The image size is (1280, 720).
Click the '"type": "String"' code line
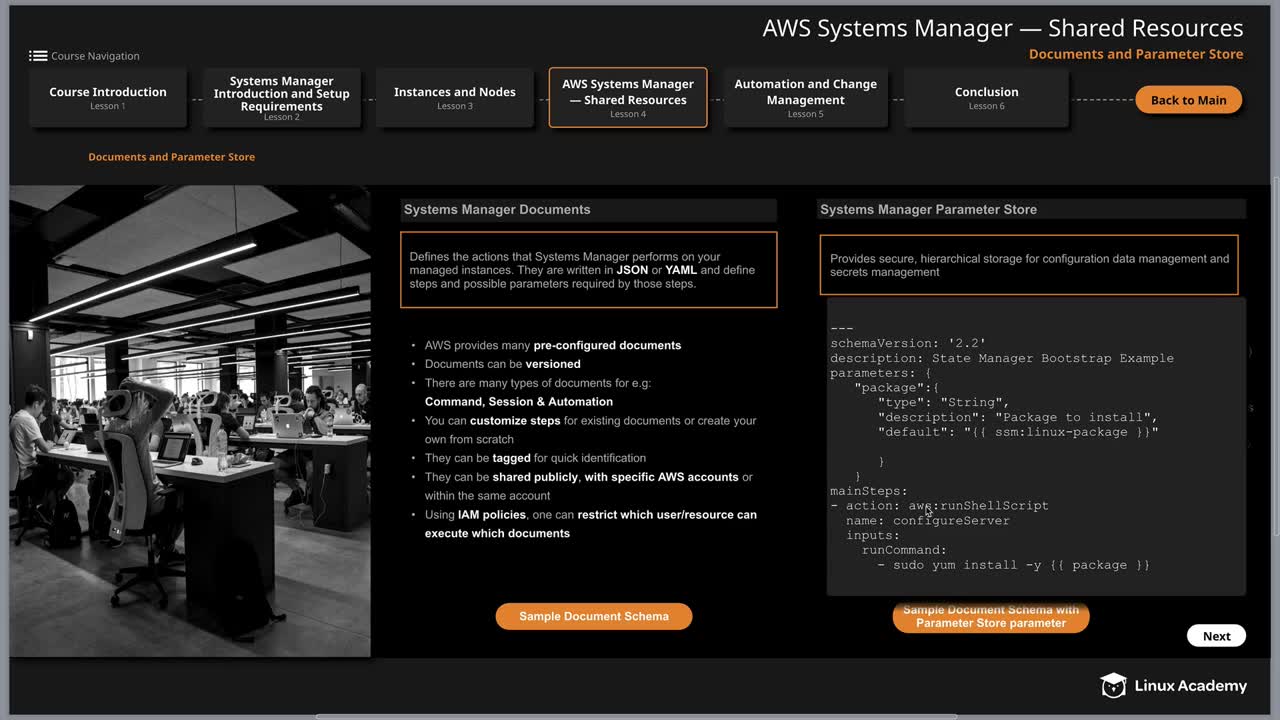click(943, 402)
